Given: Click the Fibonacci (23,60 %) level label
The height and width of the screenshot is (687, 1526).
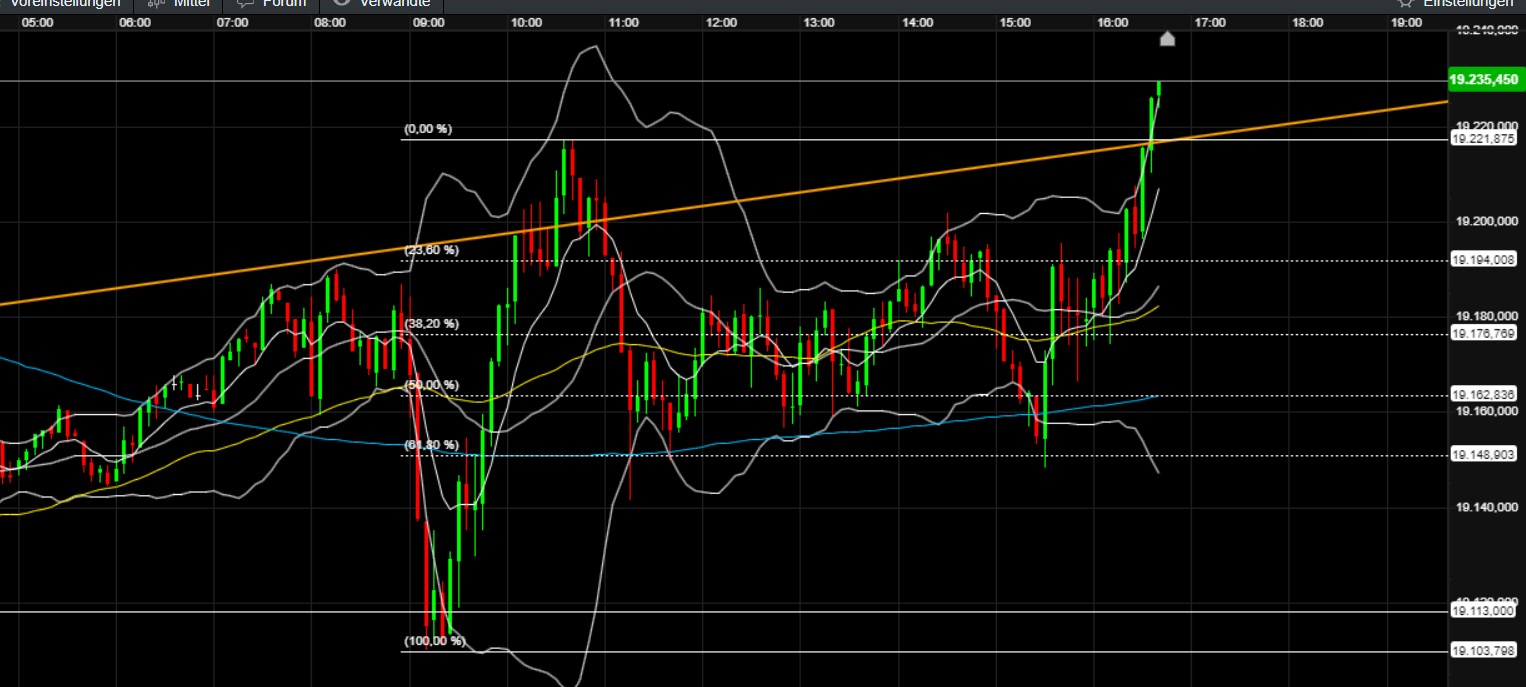Looking at the screenshot, I should coord(431,250).
